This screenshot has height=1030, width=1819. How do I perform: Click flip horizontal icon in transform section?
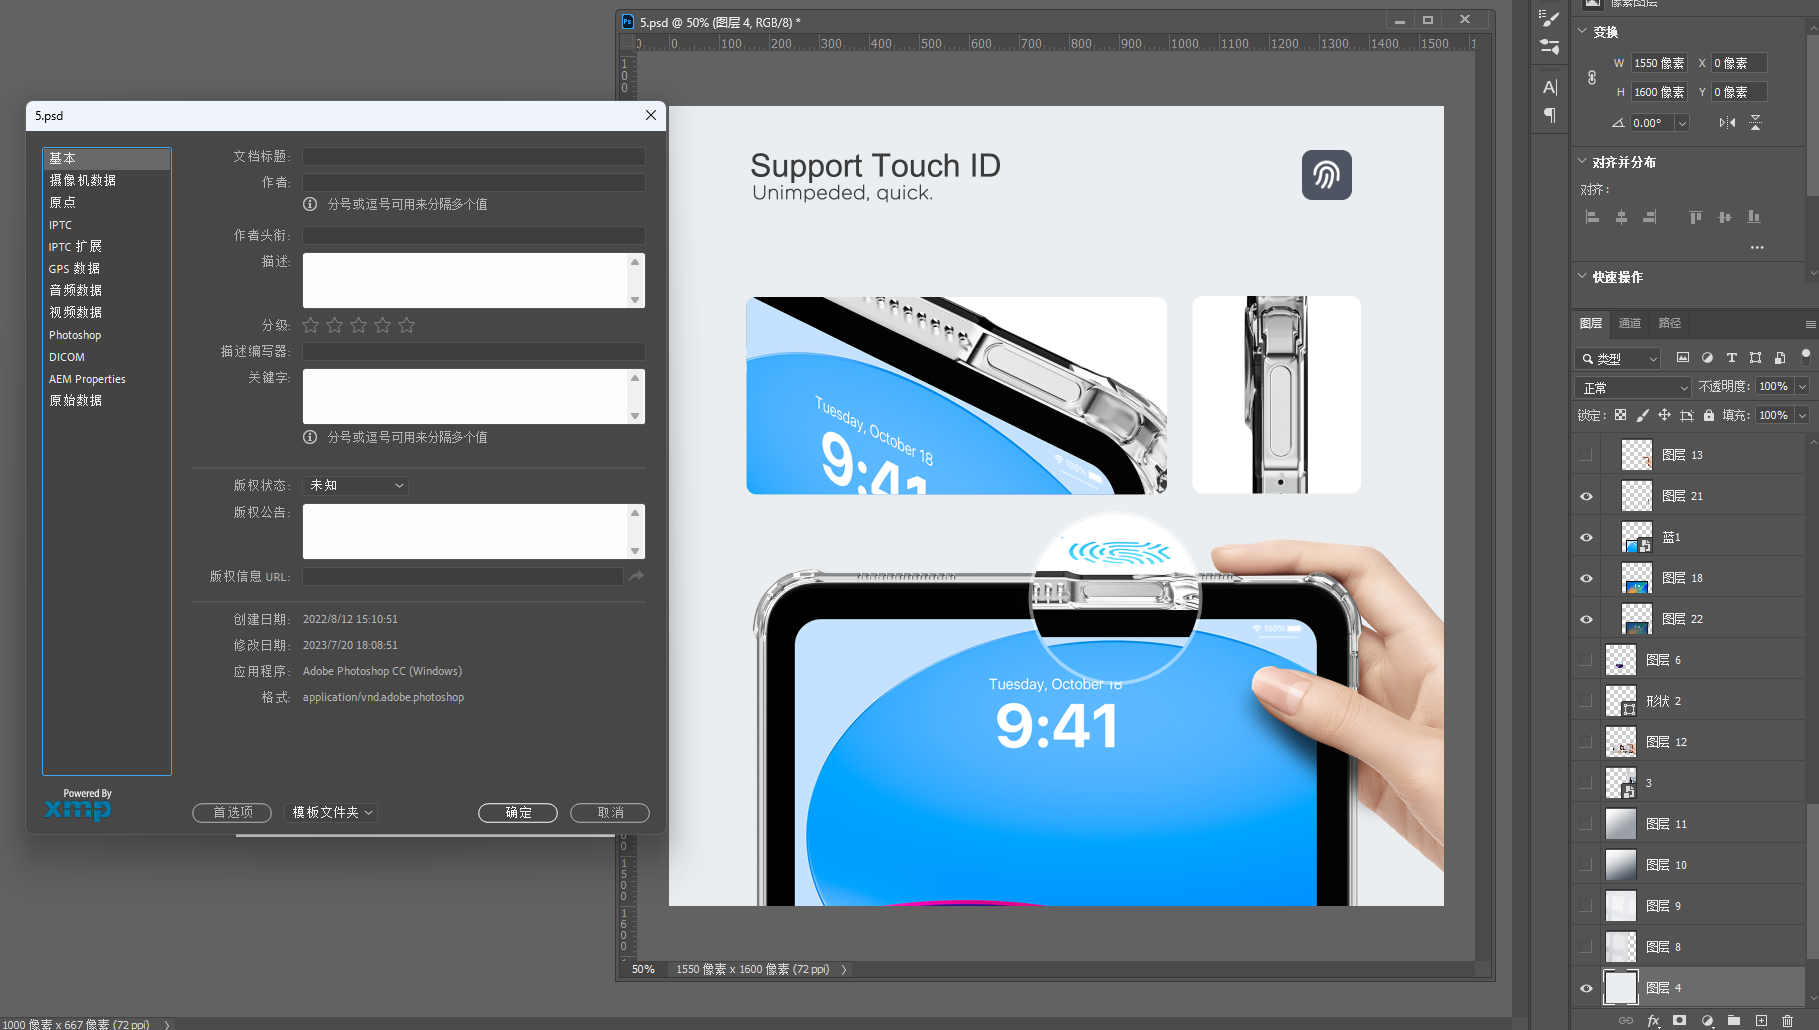point(1727,122)
